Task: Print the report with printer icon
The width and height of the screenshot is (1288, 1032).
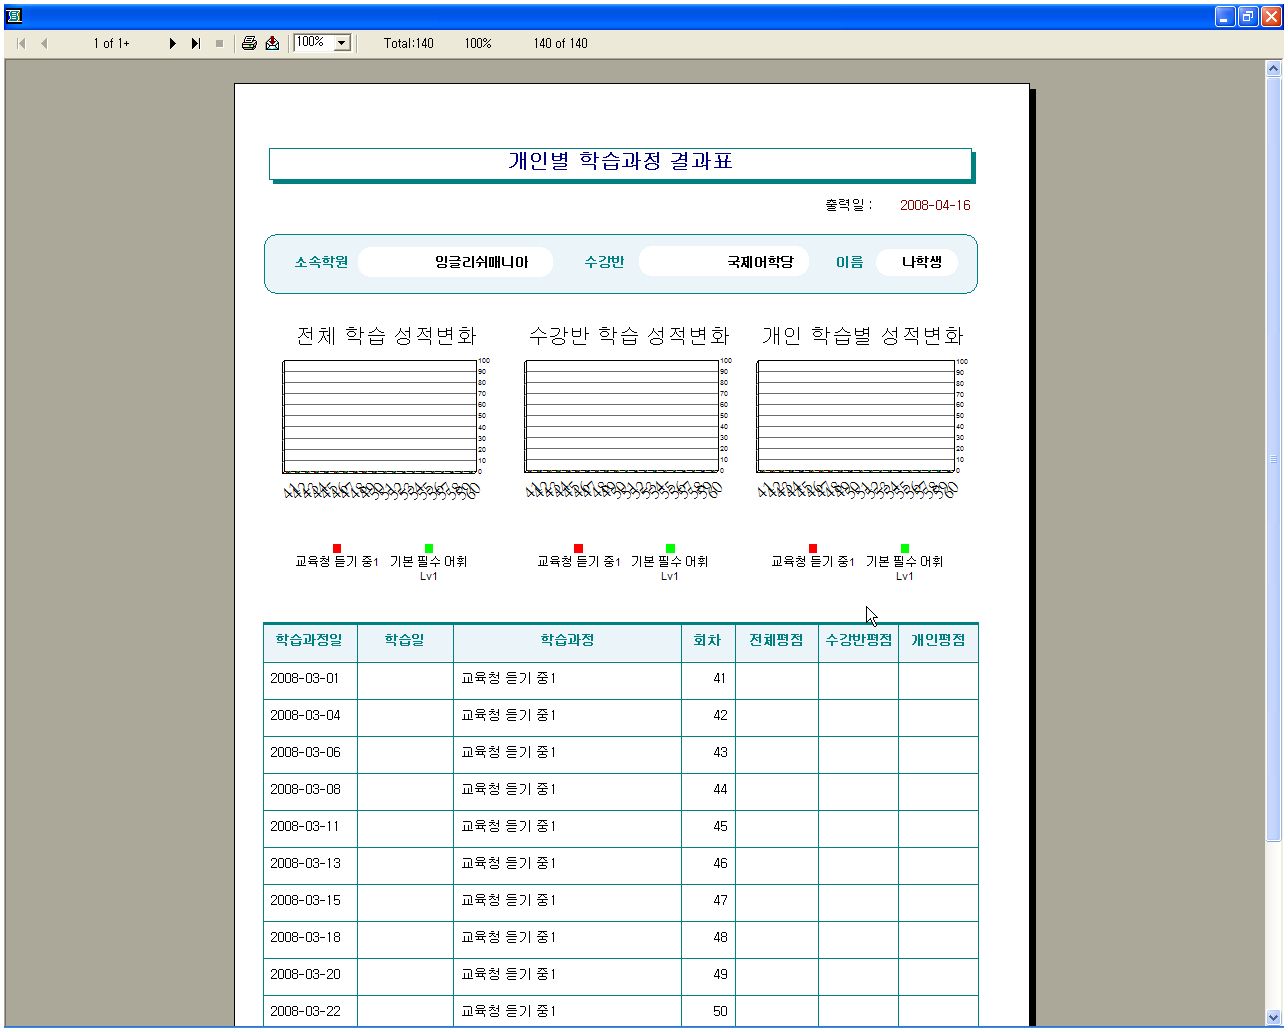Action: click(249, 43)
